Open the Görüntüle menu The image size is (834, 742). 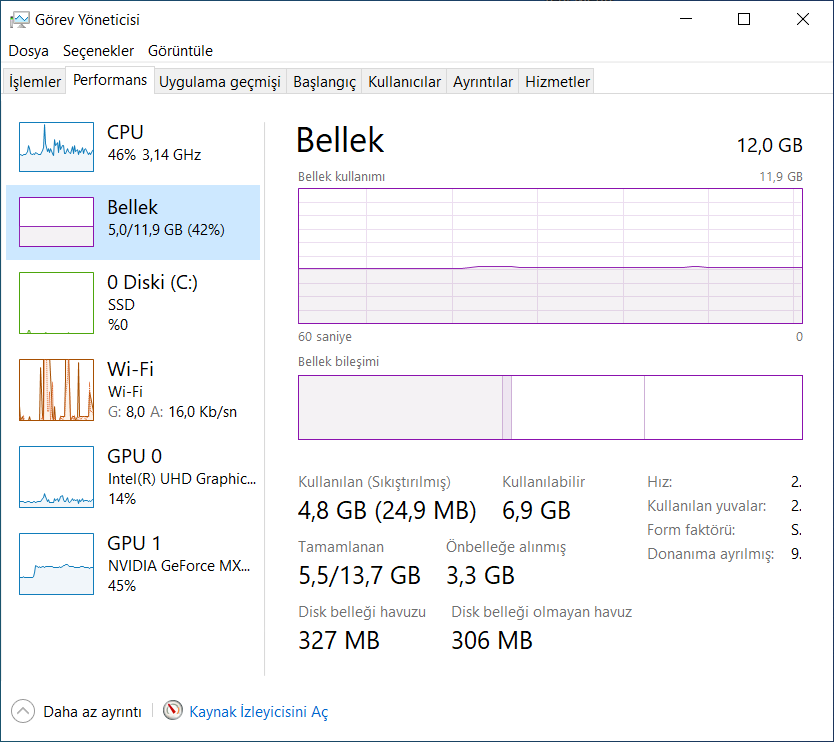[180, 51]
